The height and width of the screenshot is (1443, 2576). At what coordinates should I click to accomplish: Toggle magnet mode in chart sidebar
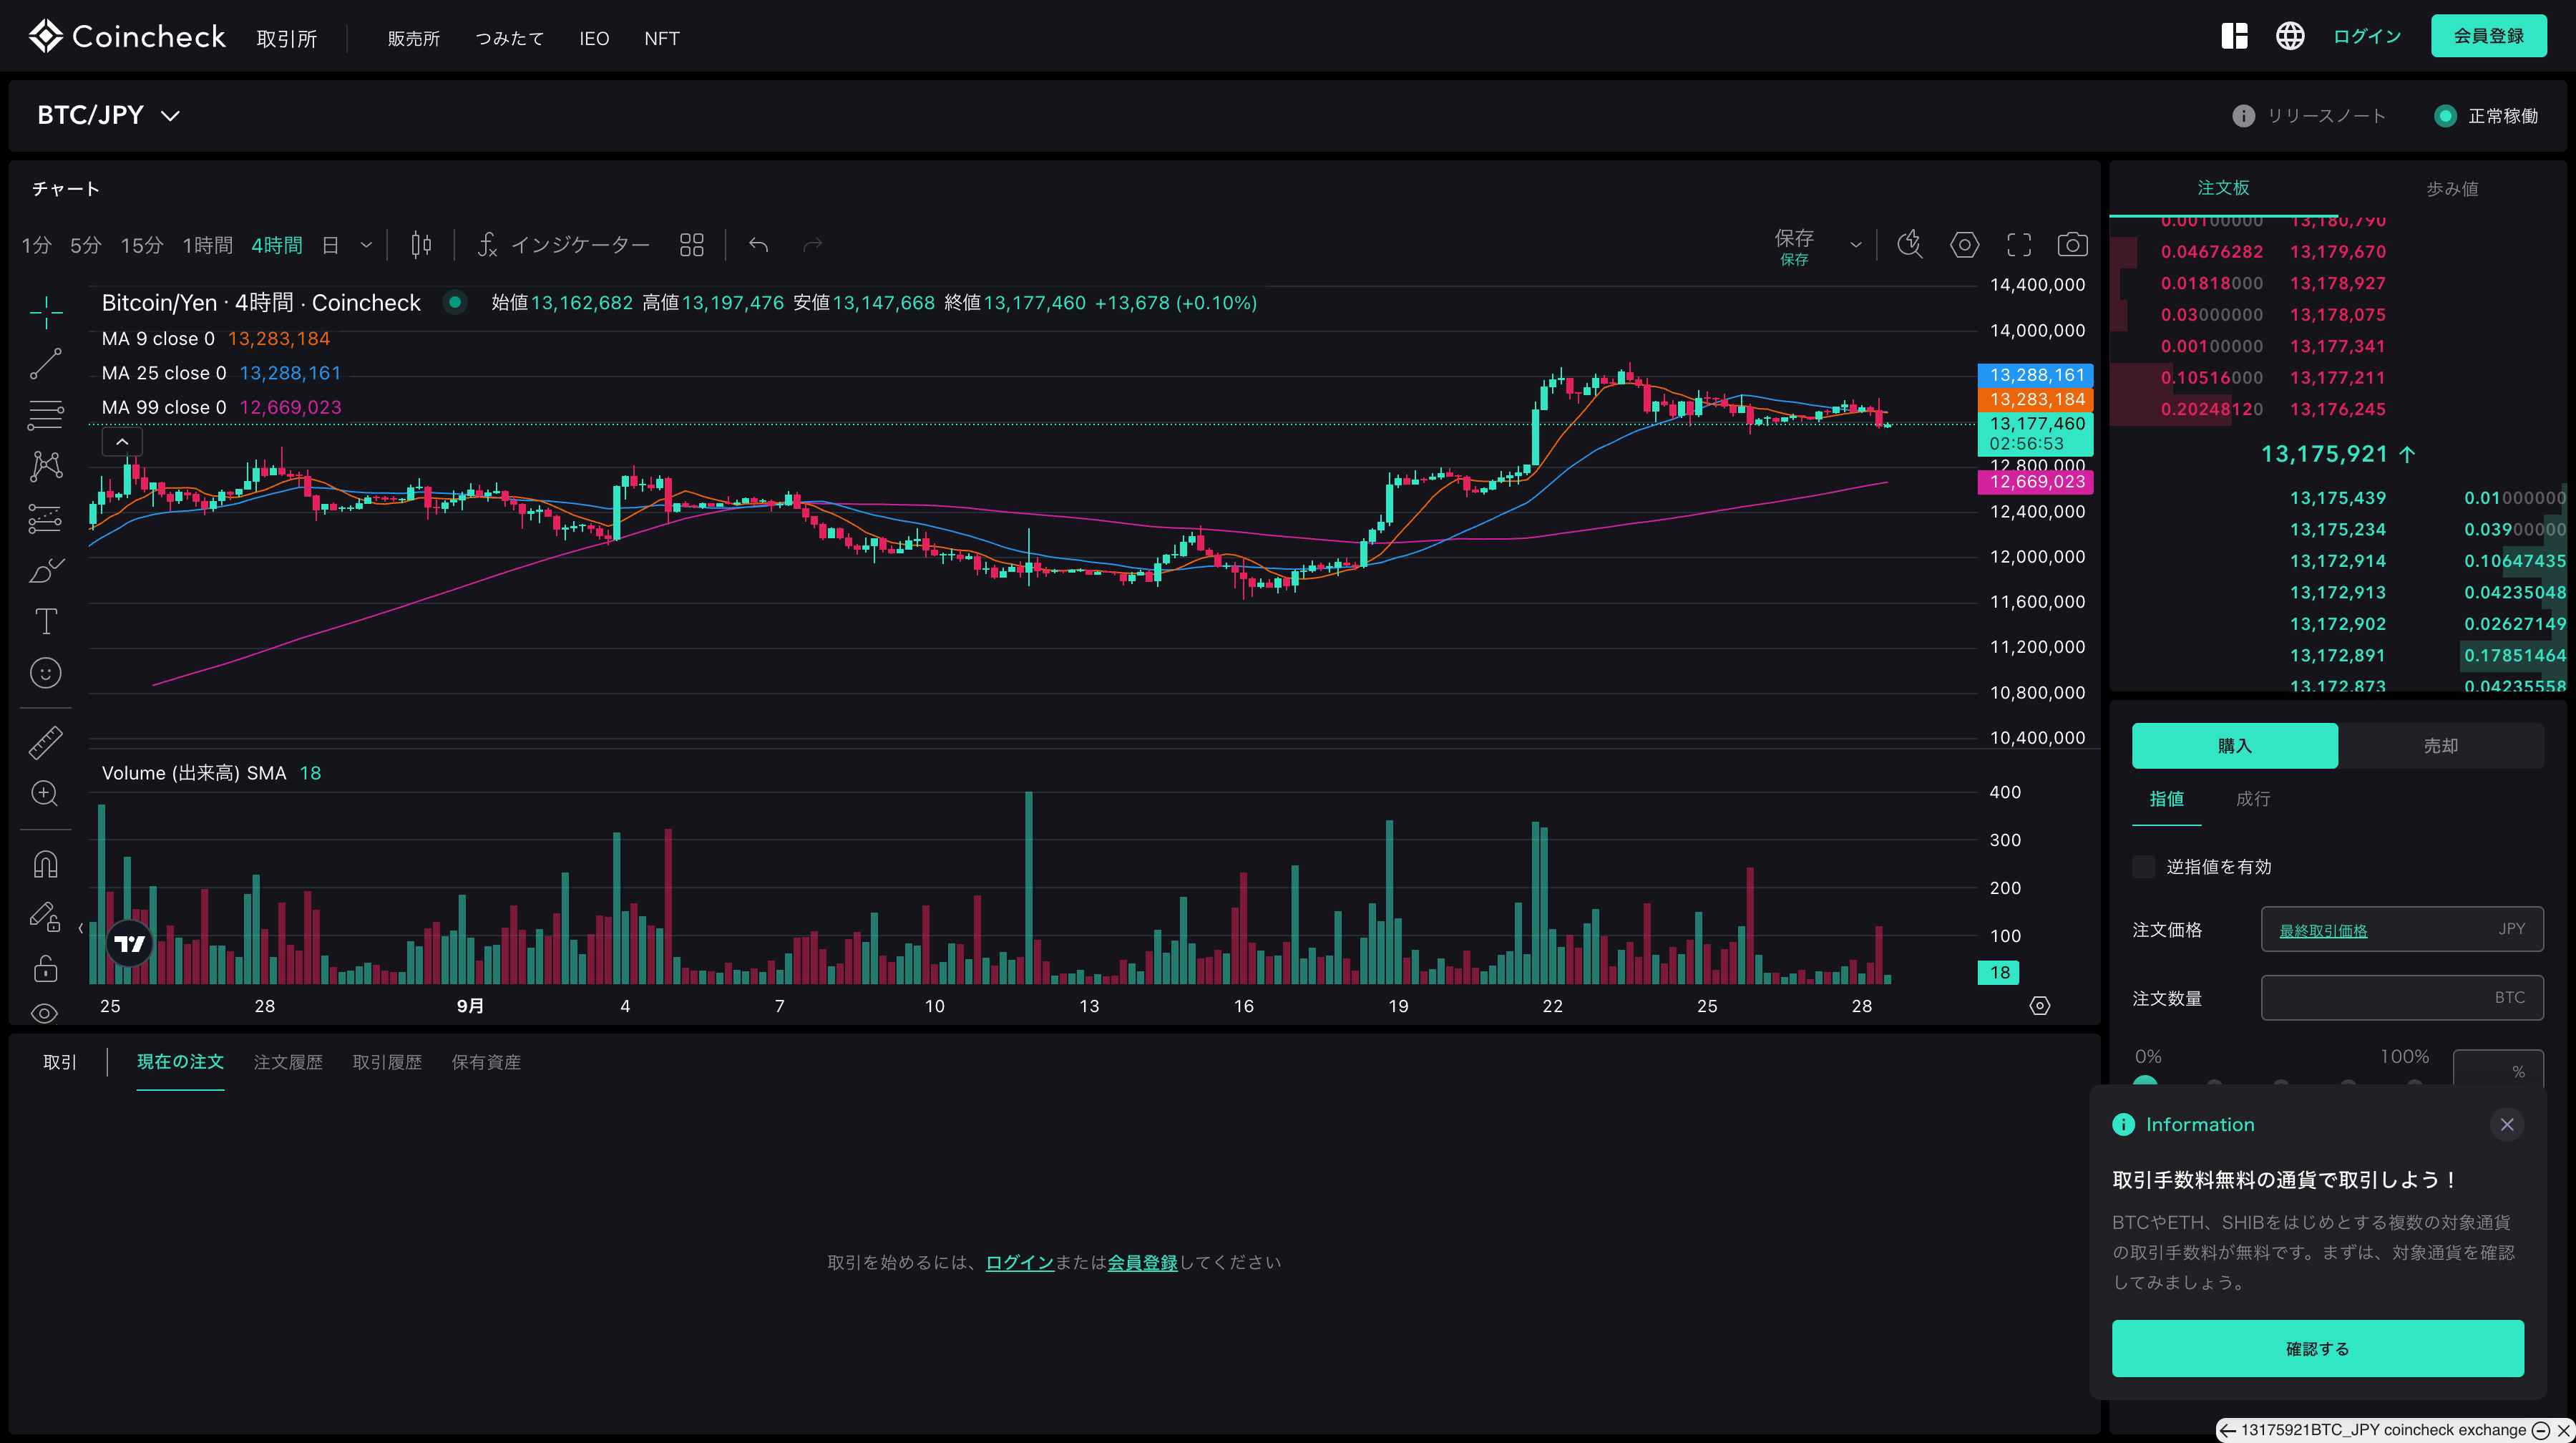45,864
